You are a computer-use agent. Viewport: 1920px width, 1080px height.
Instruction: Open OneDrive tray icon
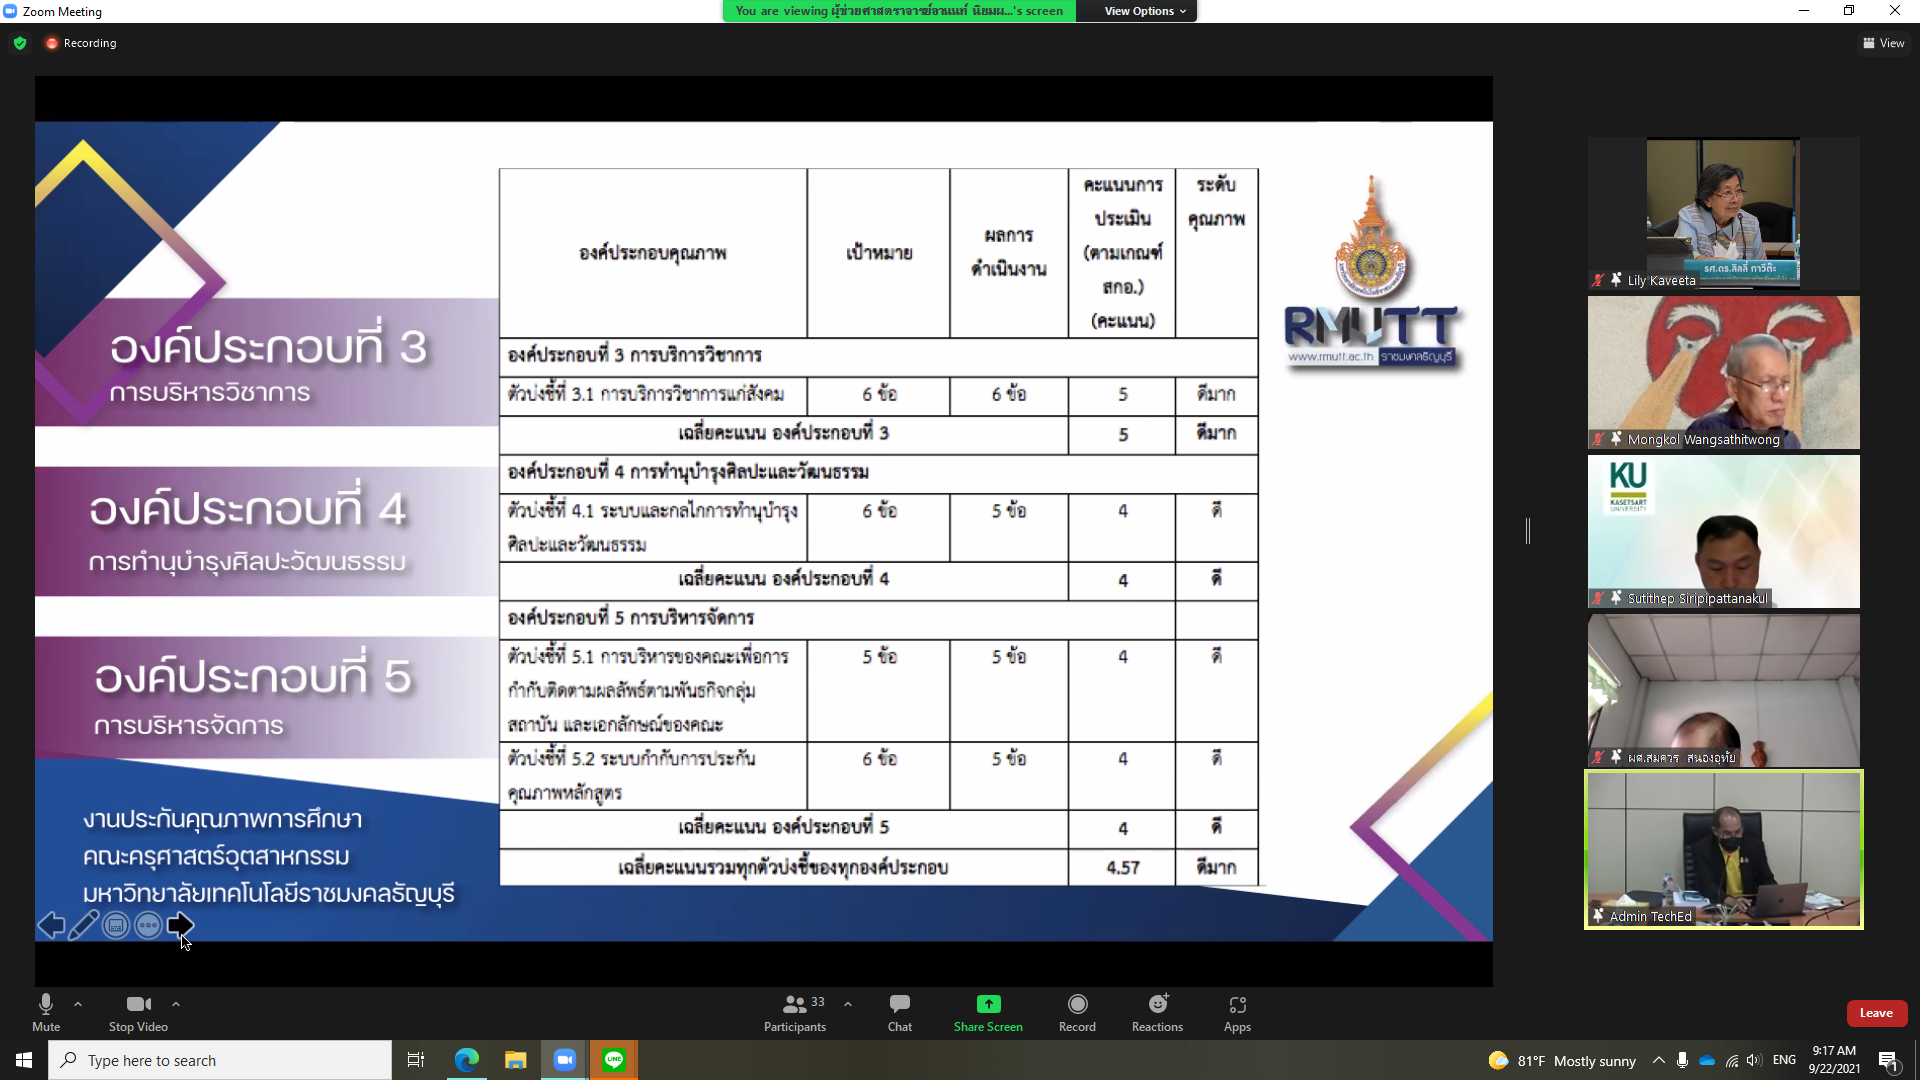[1707, 1060]
